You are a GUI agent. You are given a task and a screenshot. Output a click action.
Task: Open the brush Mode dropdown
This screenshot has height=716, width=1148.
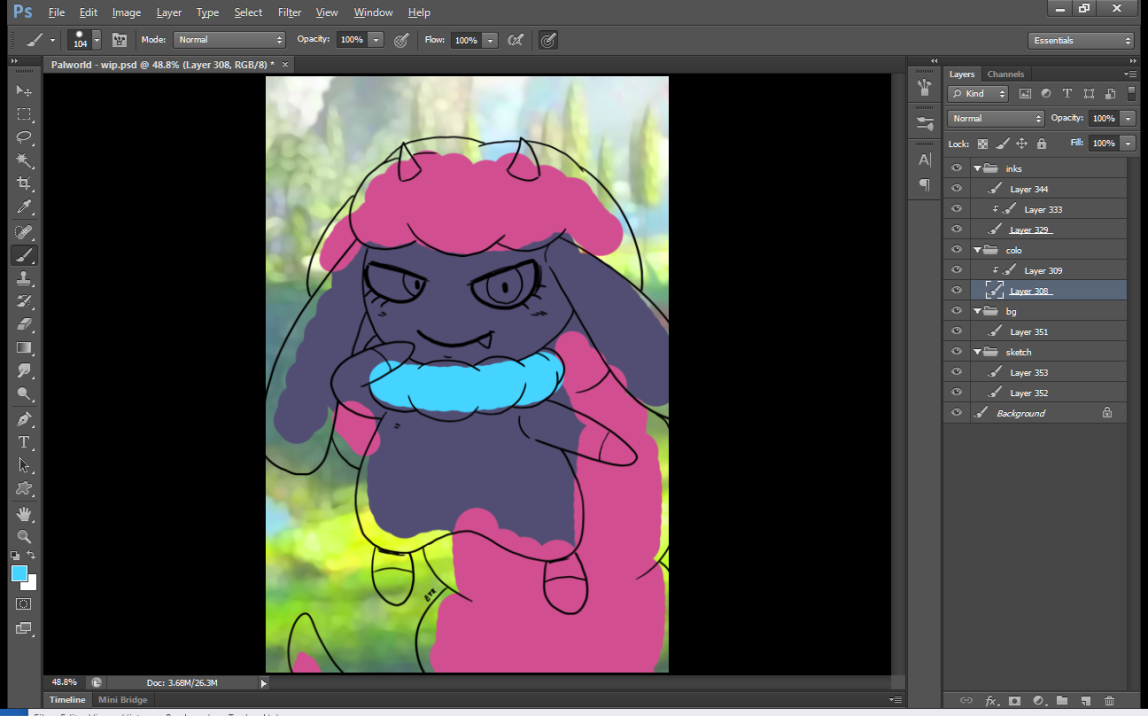point(229,40)
